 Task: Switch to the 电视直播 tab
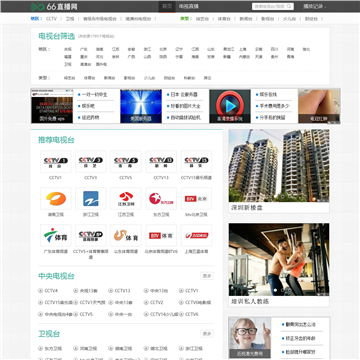[189, 6]
